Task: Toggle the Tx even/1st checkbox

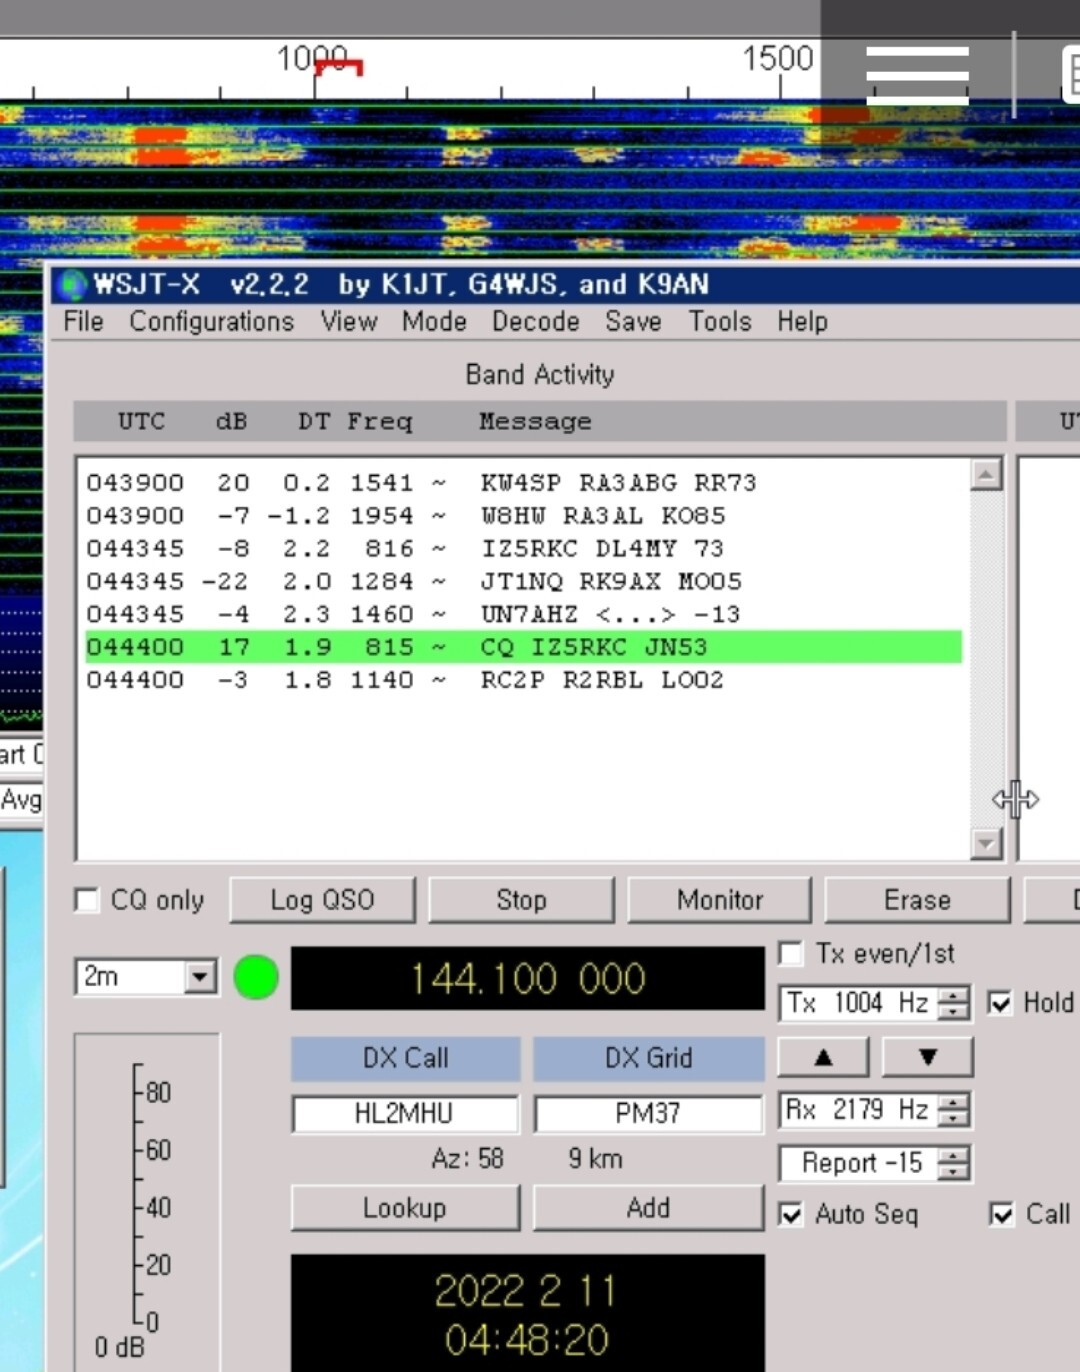Action: (790, 953)
